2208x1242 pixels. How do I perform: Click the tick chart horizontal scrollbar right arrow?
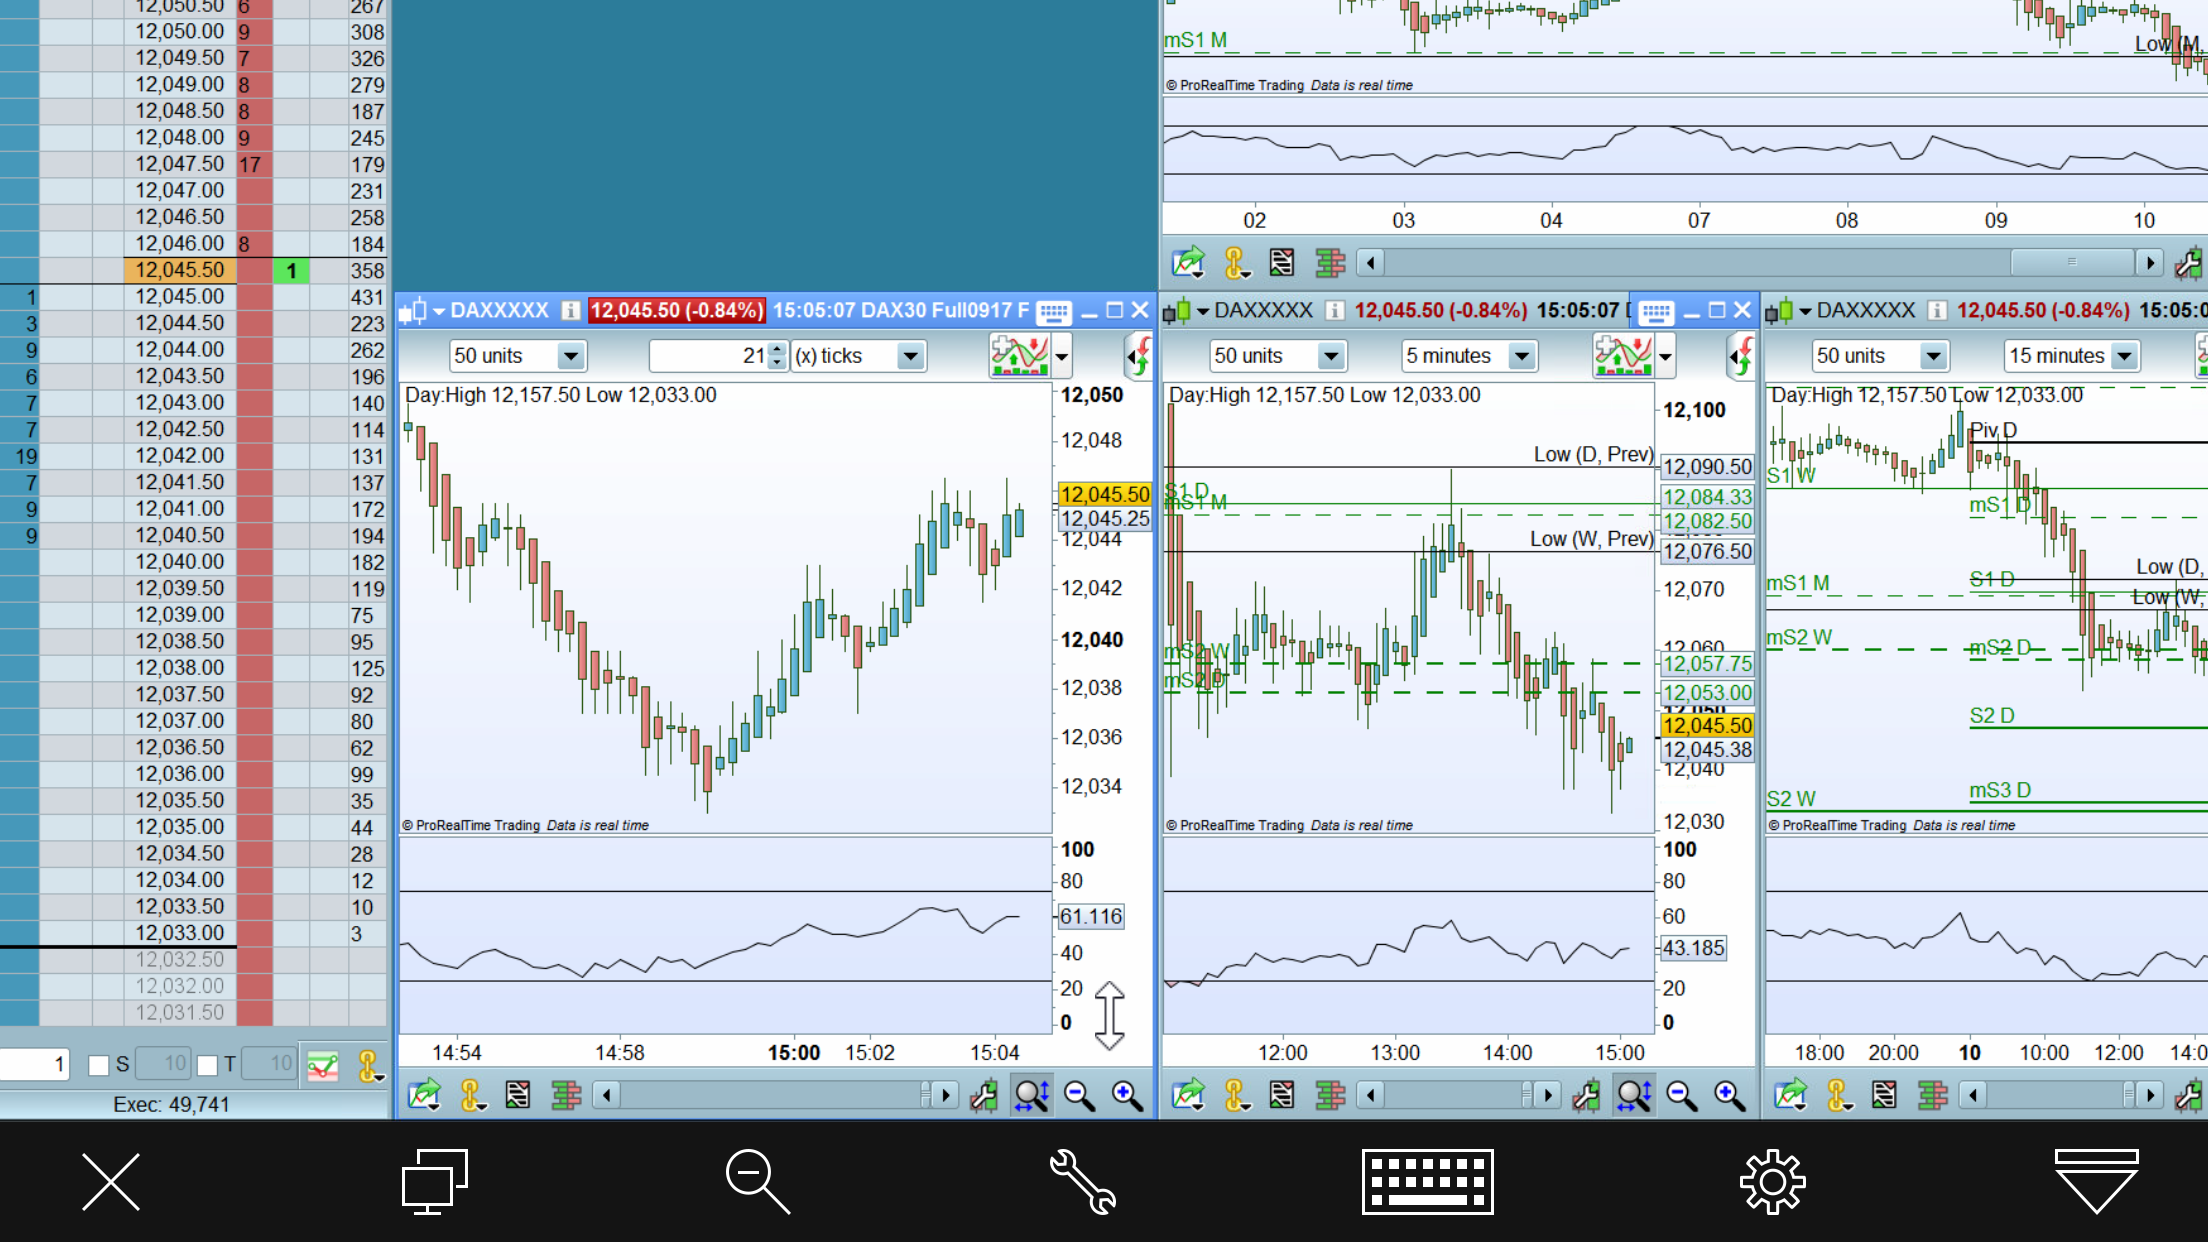pos(946,1096)
